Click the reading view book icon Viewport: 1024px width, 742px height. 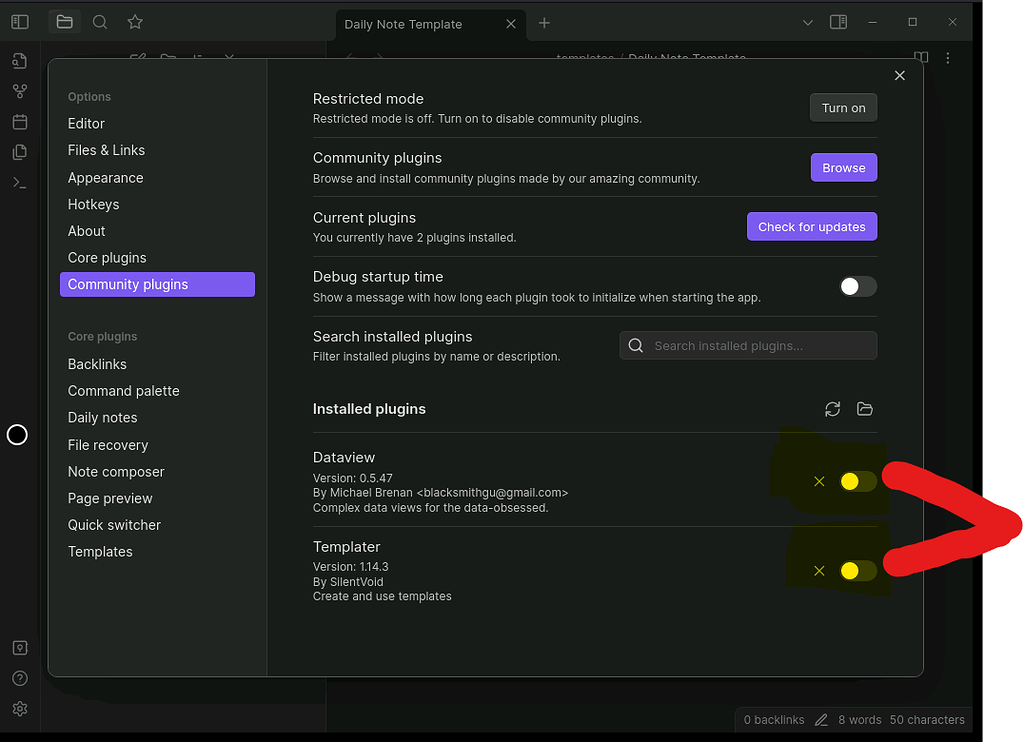point(921,57)
